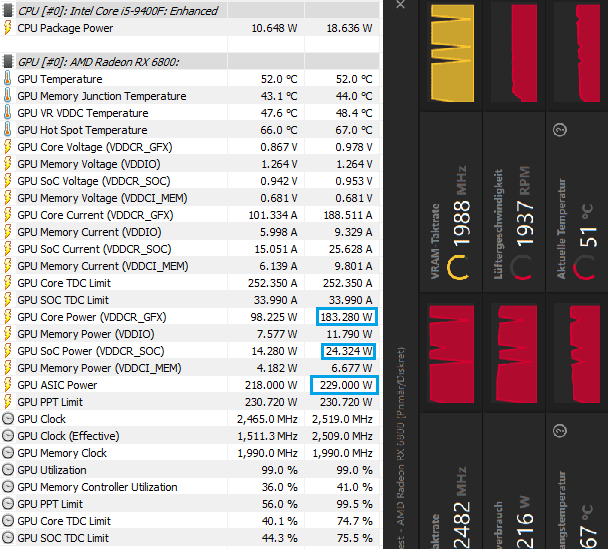Image resolution: width=608 pixels, height=549 pixels.
Task: Click the 1,511.3 MHz effective clock value
Action: tap(267, 436)
